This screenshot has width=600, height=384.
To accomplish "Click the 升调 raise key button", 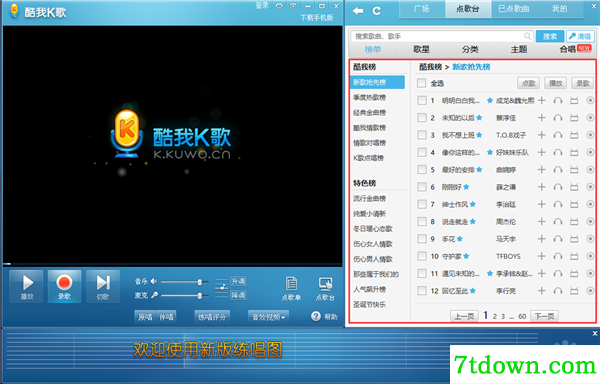I will click(x=238, y=281).
